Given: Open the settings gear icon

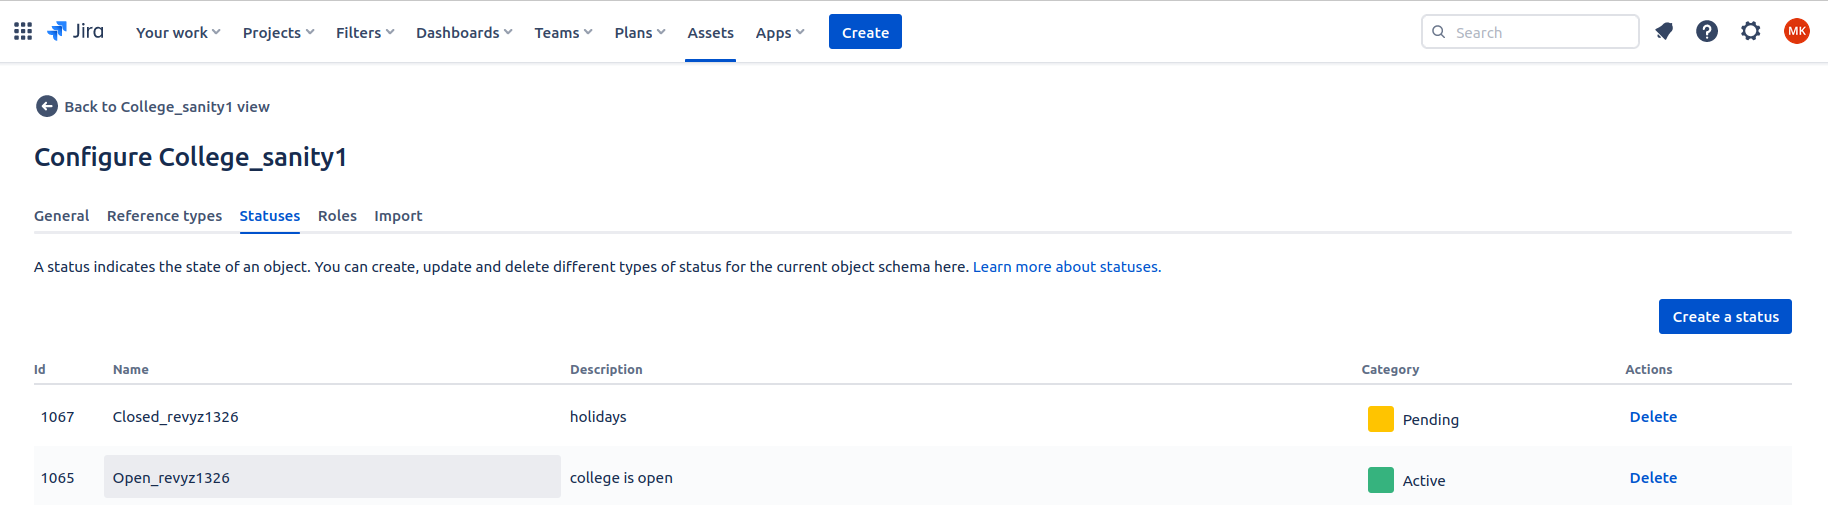Looking at the screenshot, I should [x=1750, y=32].
